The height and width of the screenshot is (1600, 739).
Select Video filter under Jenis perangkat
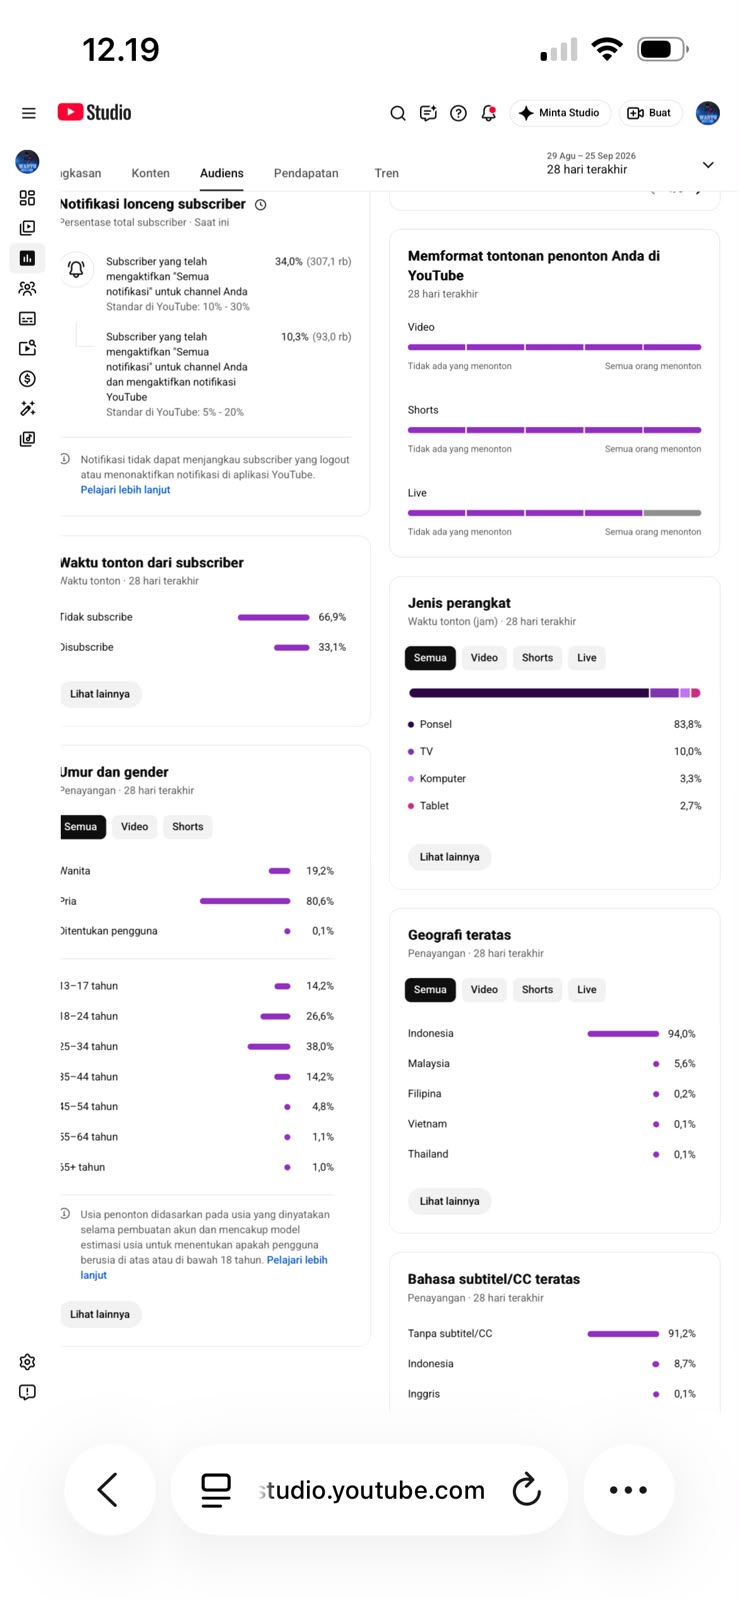484,658
